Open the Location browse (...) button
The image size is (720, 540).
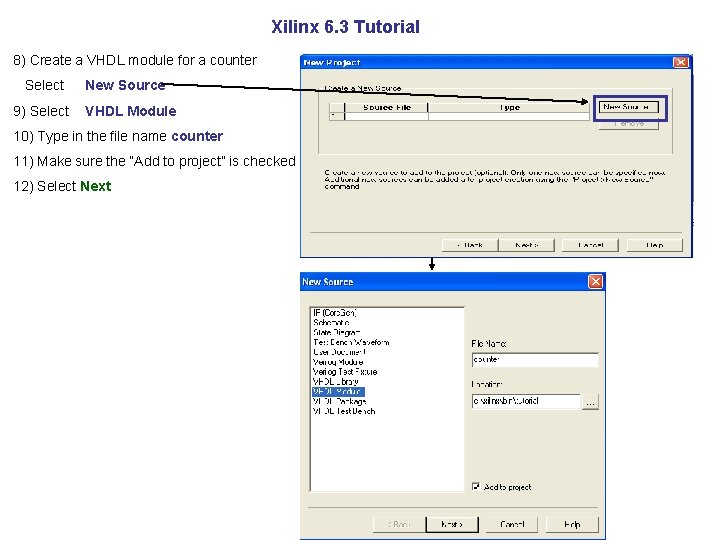[591, 402]
